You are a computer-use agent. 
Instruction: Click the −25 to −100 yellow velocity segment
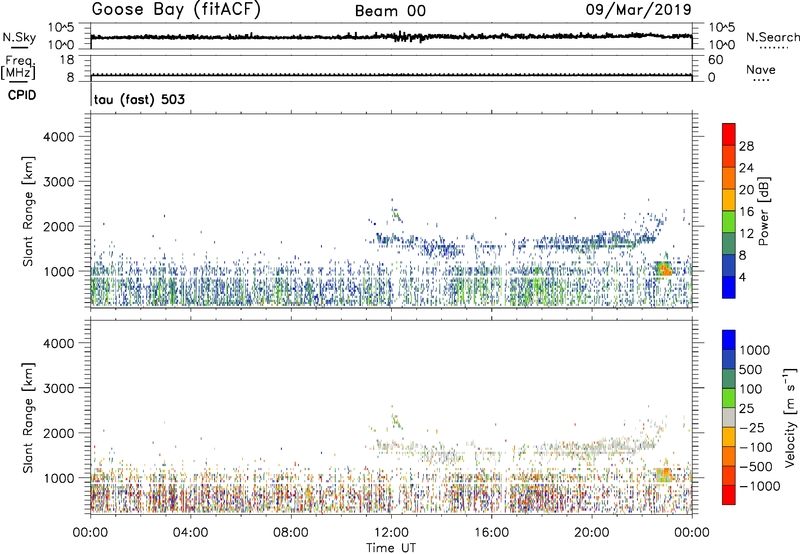pos(729,437)
